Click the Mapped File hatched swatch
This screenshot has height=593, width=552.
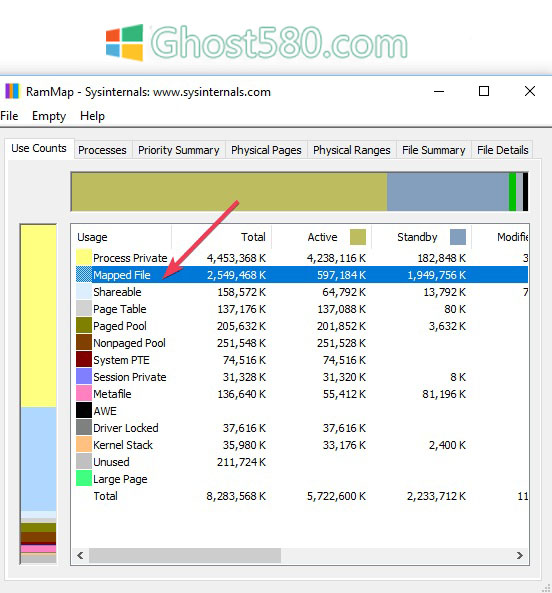tap(84, 275)
